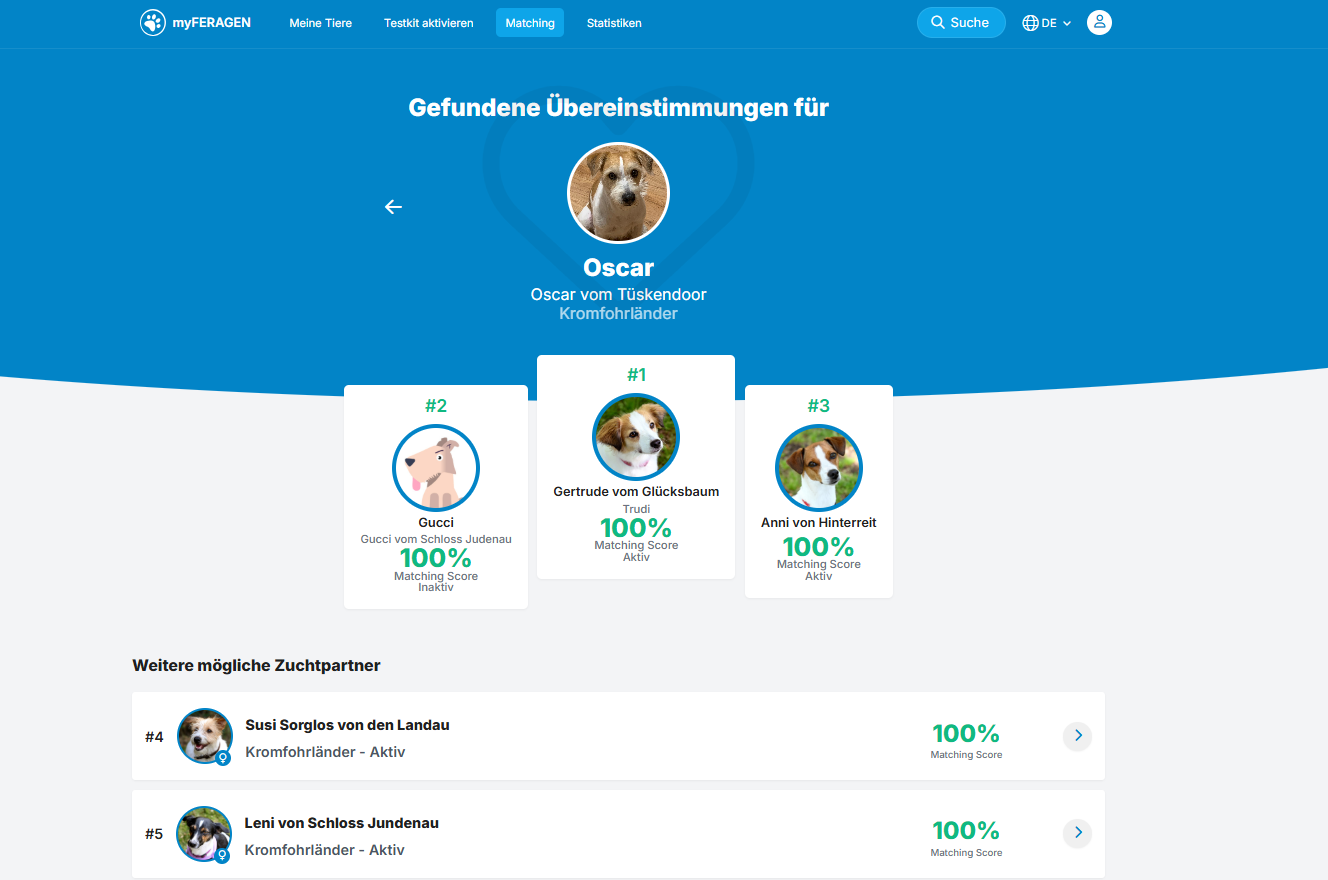Click Oscar's profile photo

click(x=618, y=193)
